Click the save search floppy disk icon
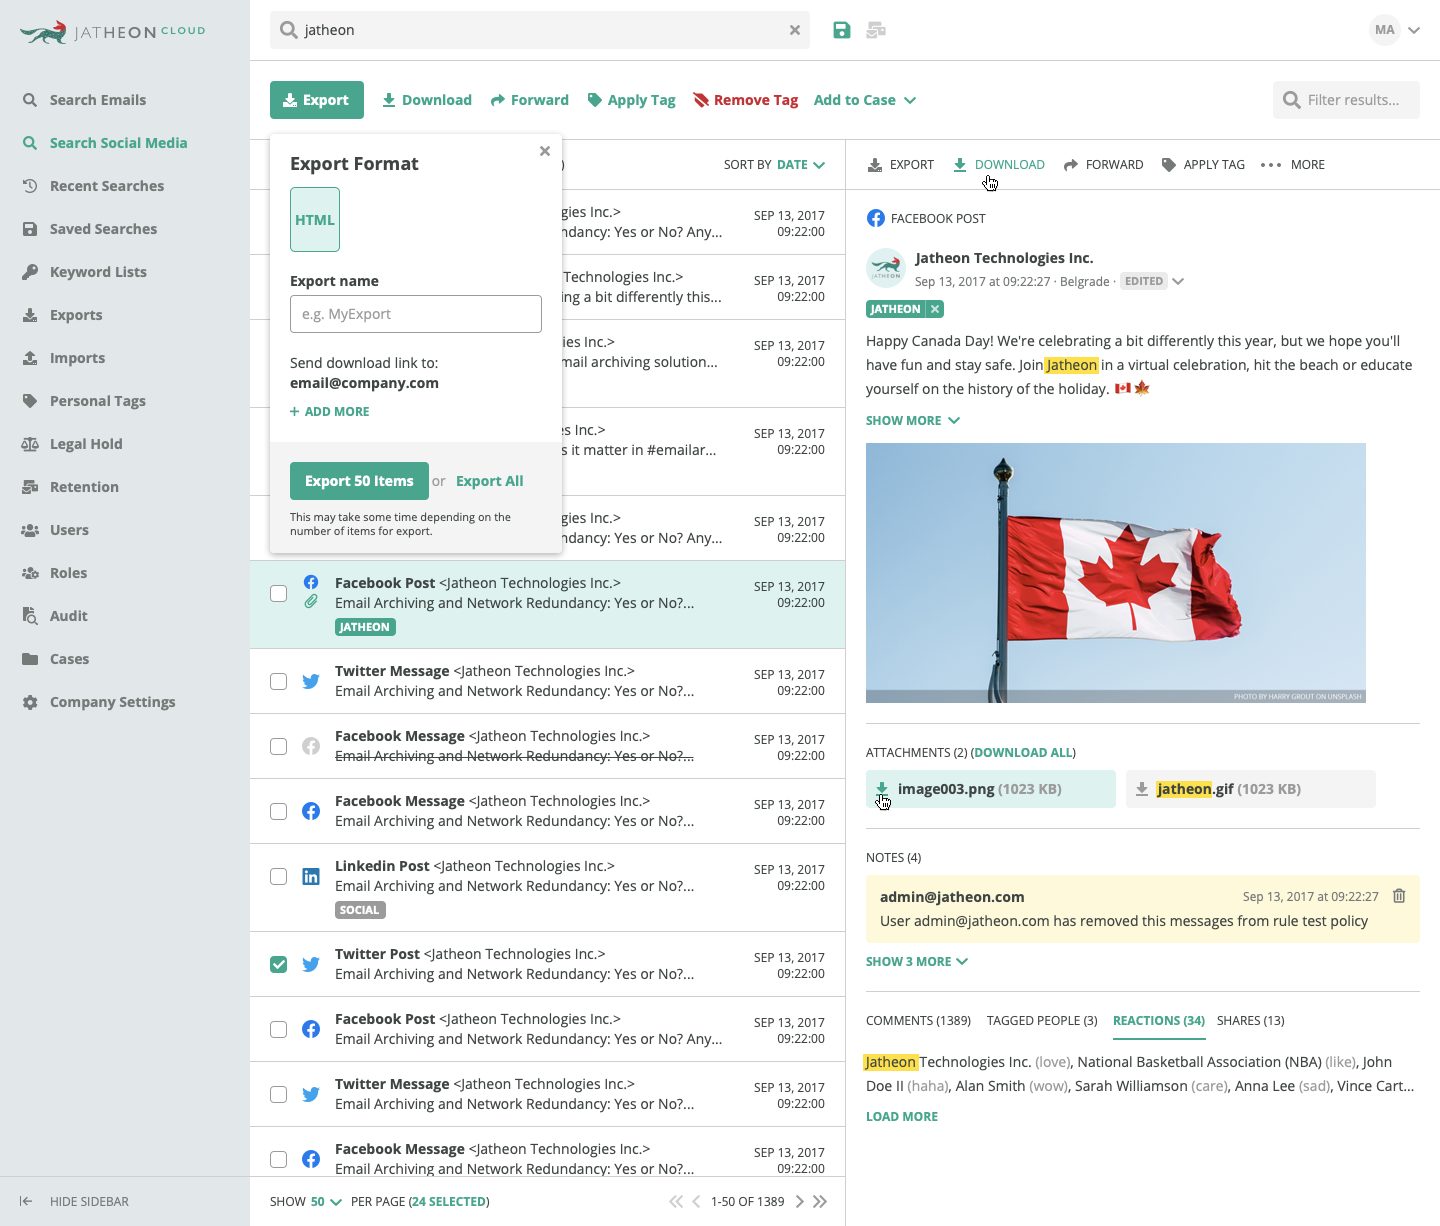The image size is (1440, 1226). 842,30
